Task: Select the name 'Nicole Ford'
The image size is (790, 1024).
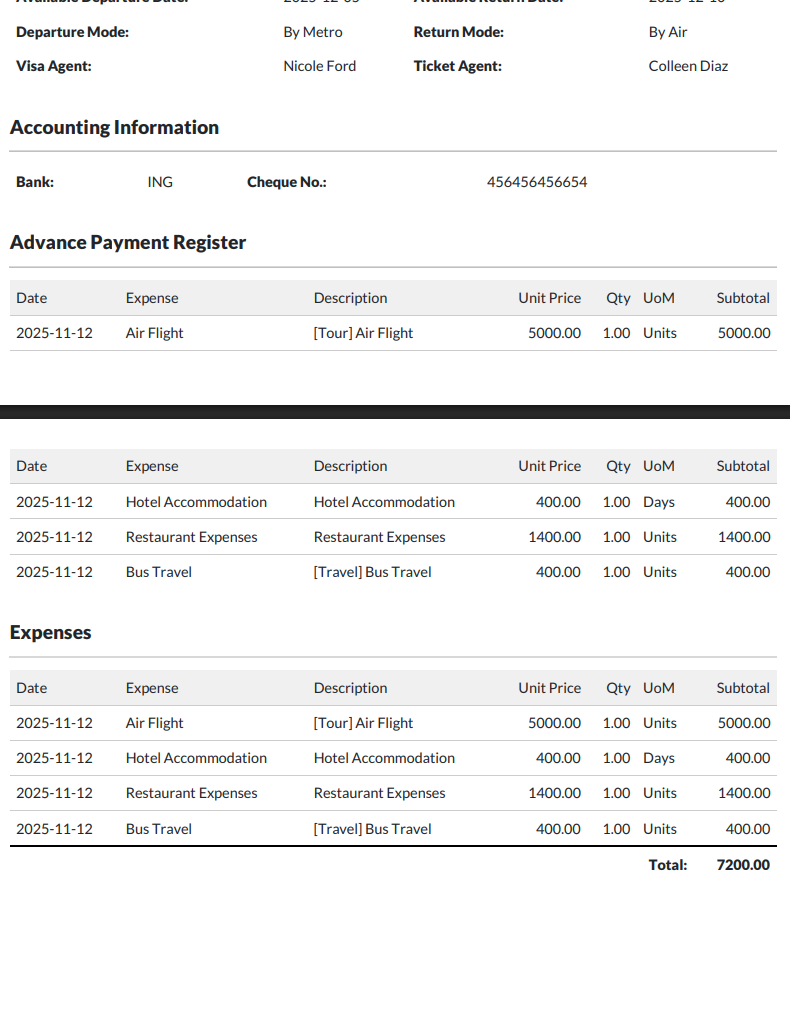Action: 320,66
